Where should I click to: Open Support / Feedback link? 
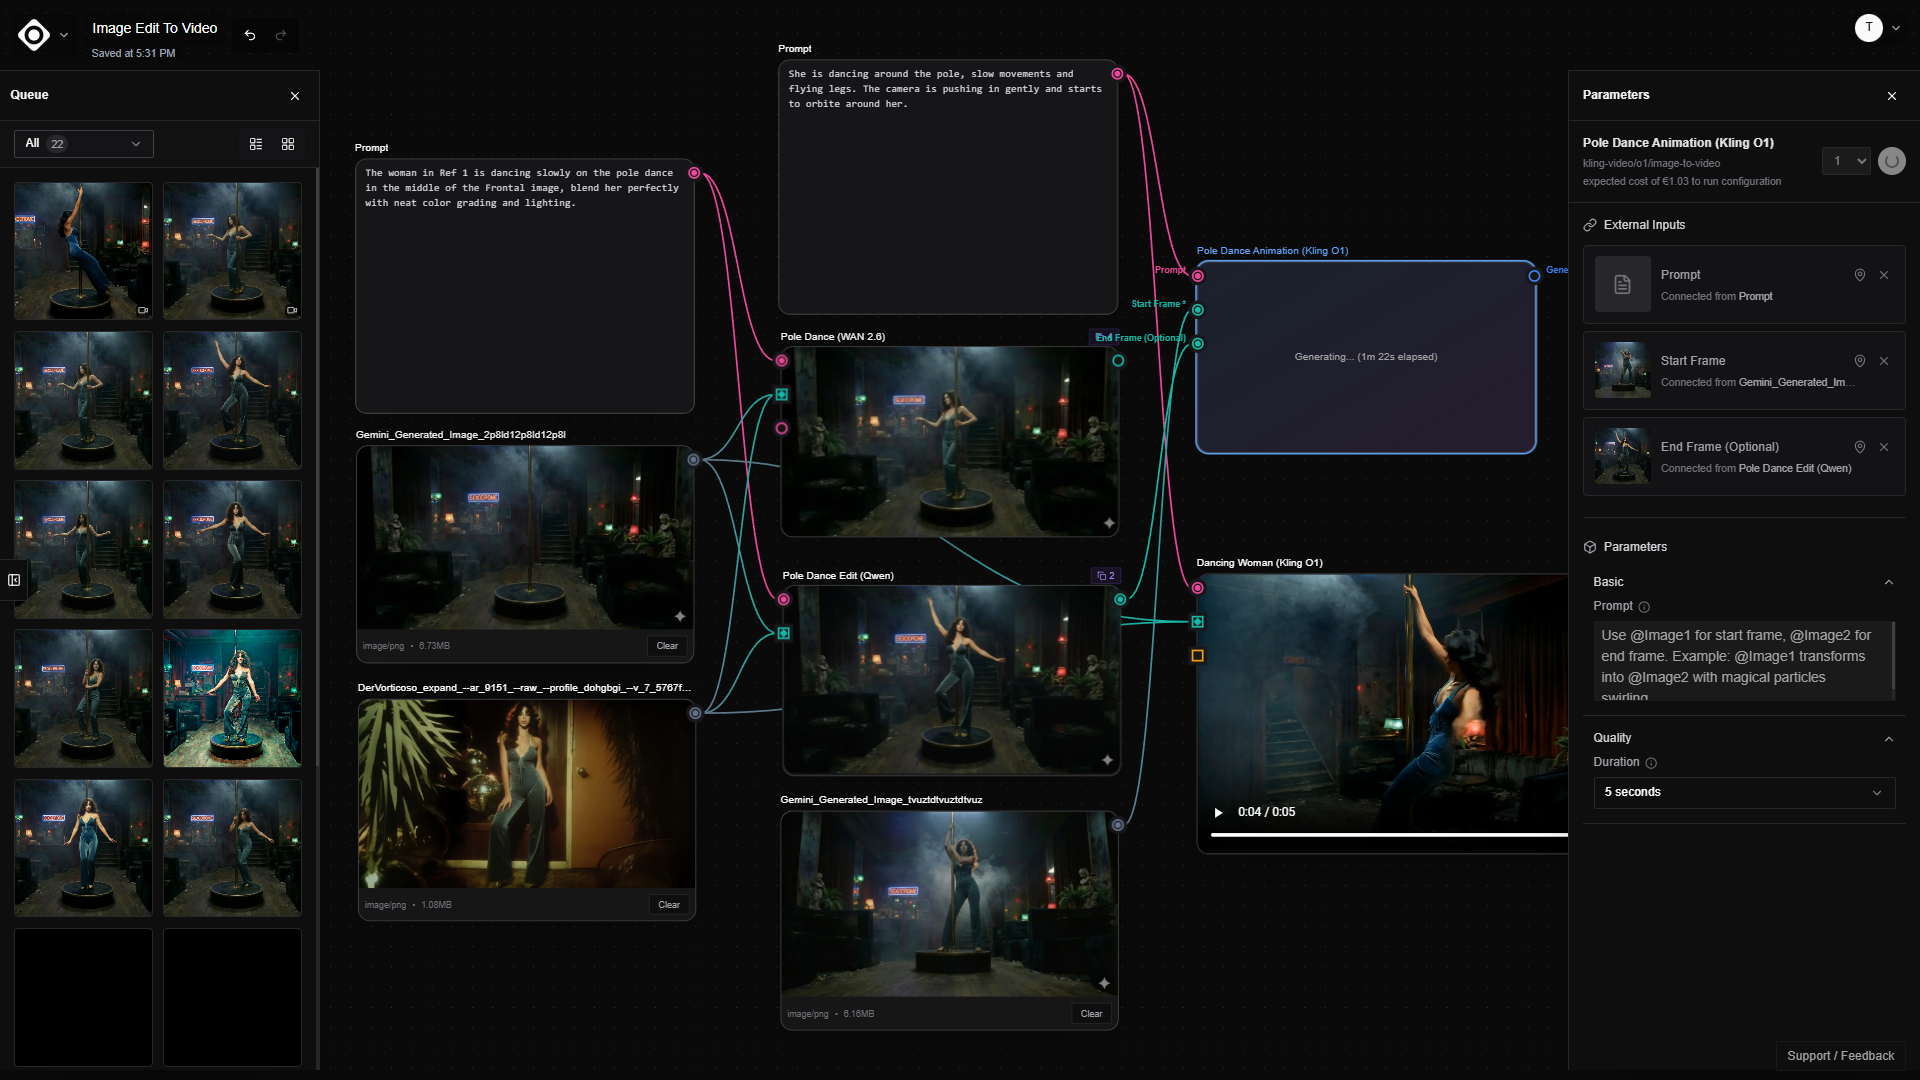click(1840, 1056)
